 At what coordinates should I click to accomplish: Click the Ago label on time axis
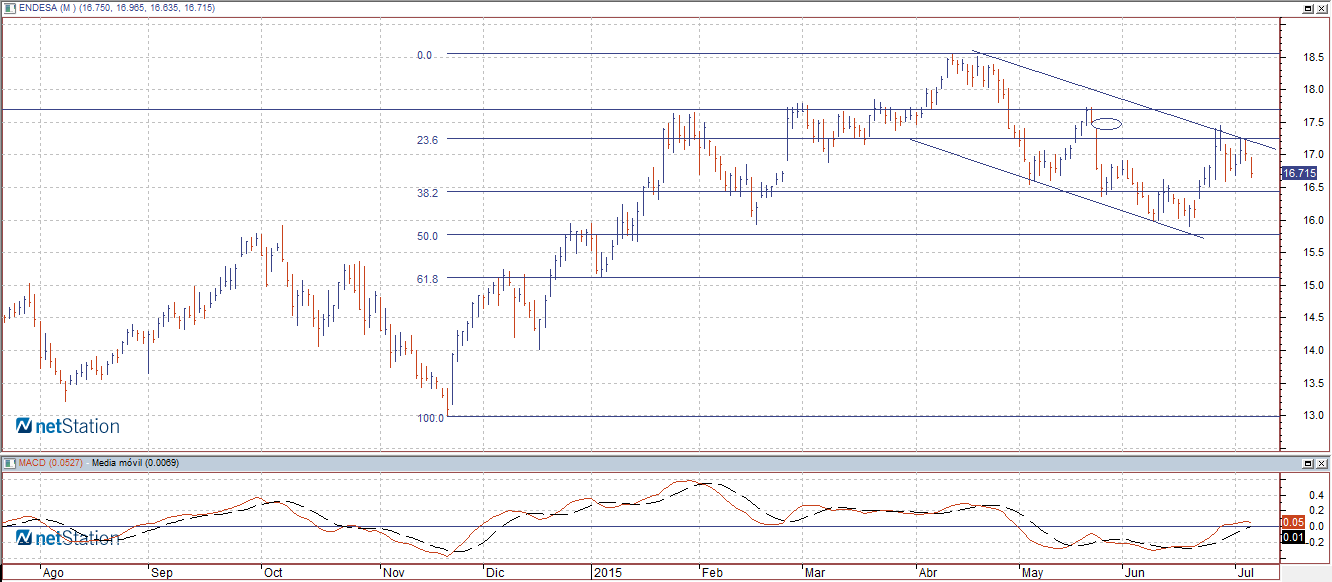tap(53, 574)
